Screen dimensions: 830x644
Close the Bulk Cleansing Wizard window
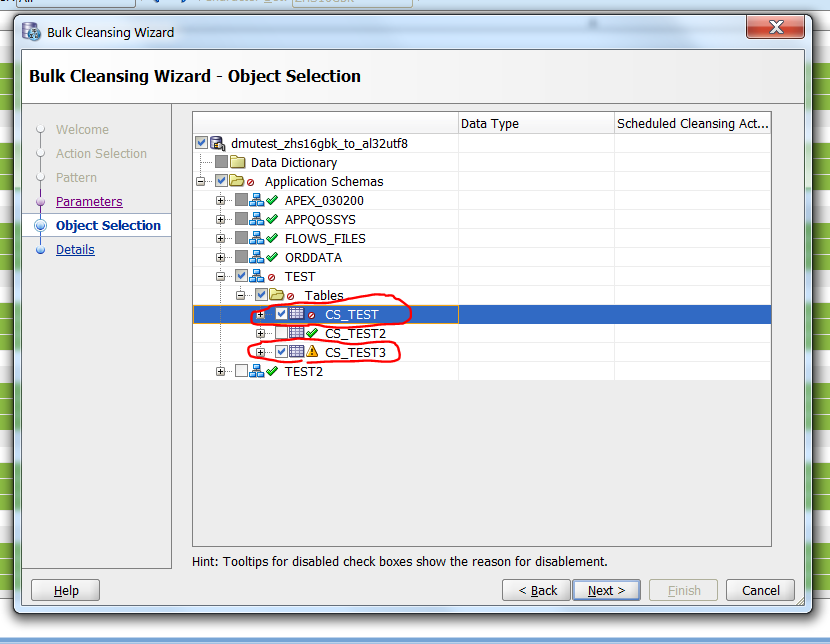pyautogui.click(x=776, y=27)
